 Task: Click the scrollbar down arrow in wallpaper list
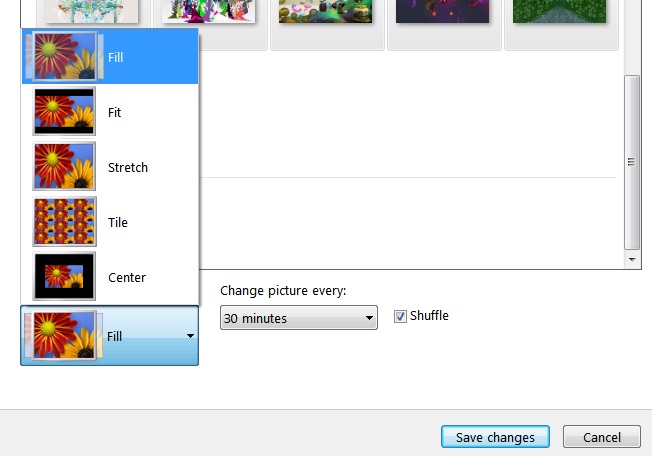coord(631,259)
